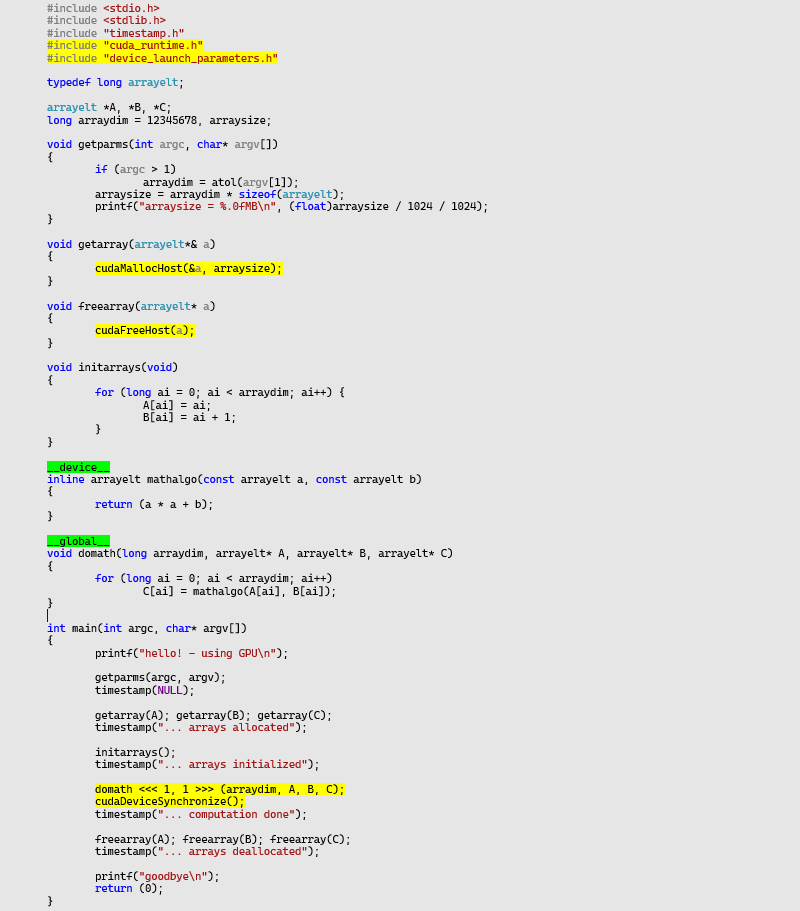Click the return (a * a + b) line
The height and width of the screenshot is (911, 800).
click(x=154, y=504)
